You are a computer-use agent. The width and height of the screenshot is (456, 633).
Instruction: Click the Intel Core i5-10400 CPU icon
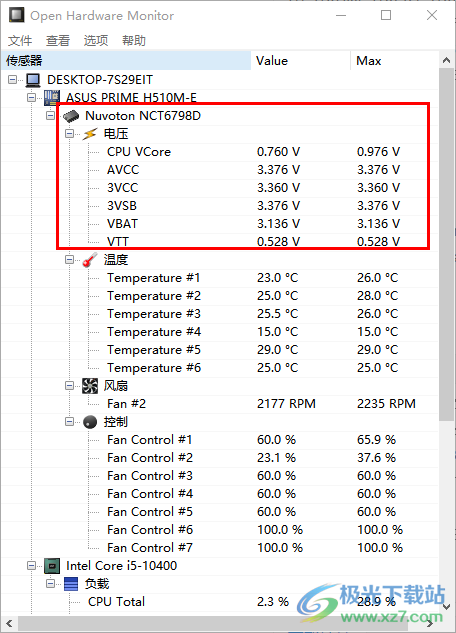(x=52, y=566)
